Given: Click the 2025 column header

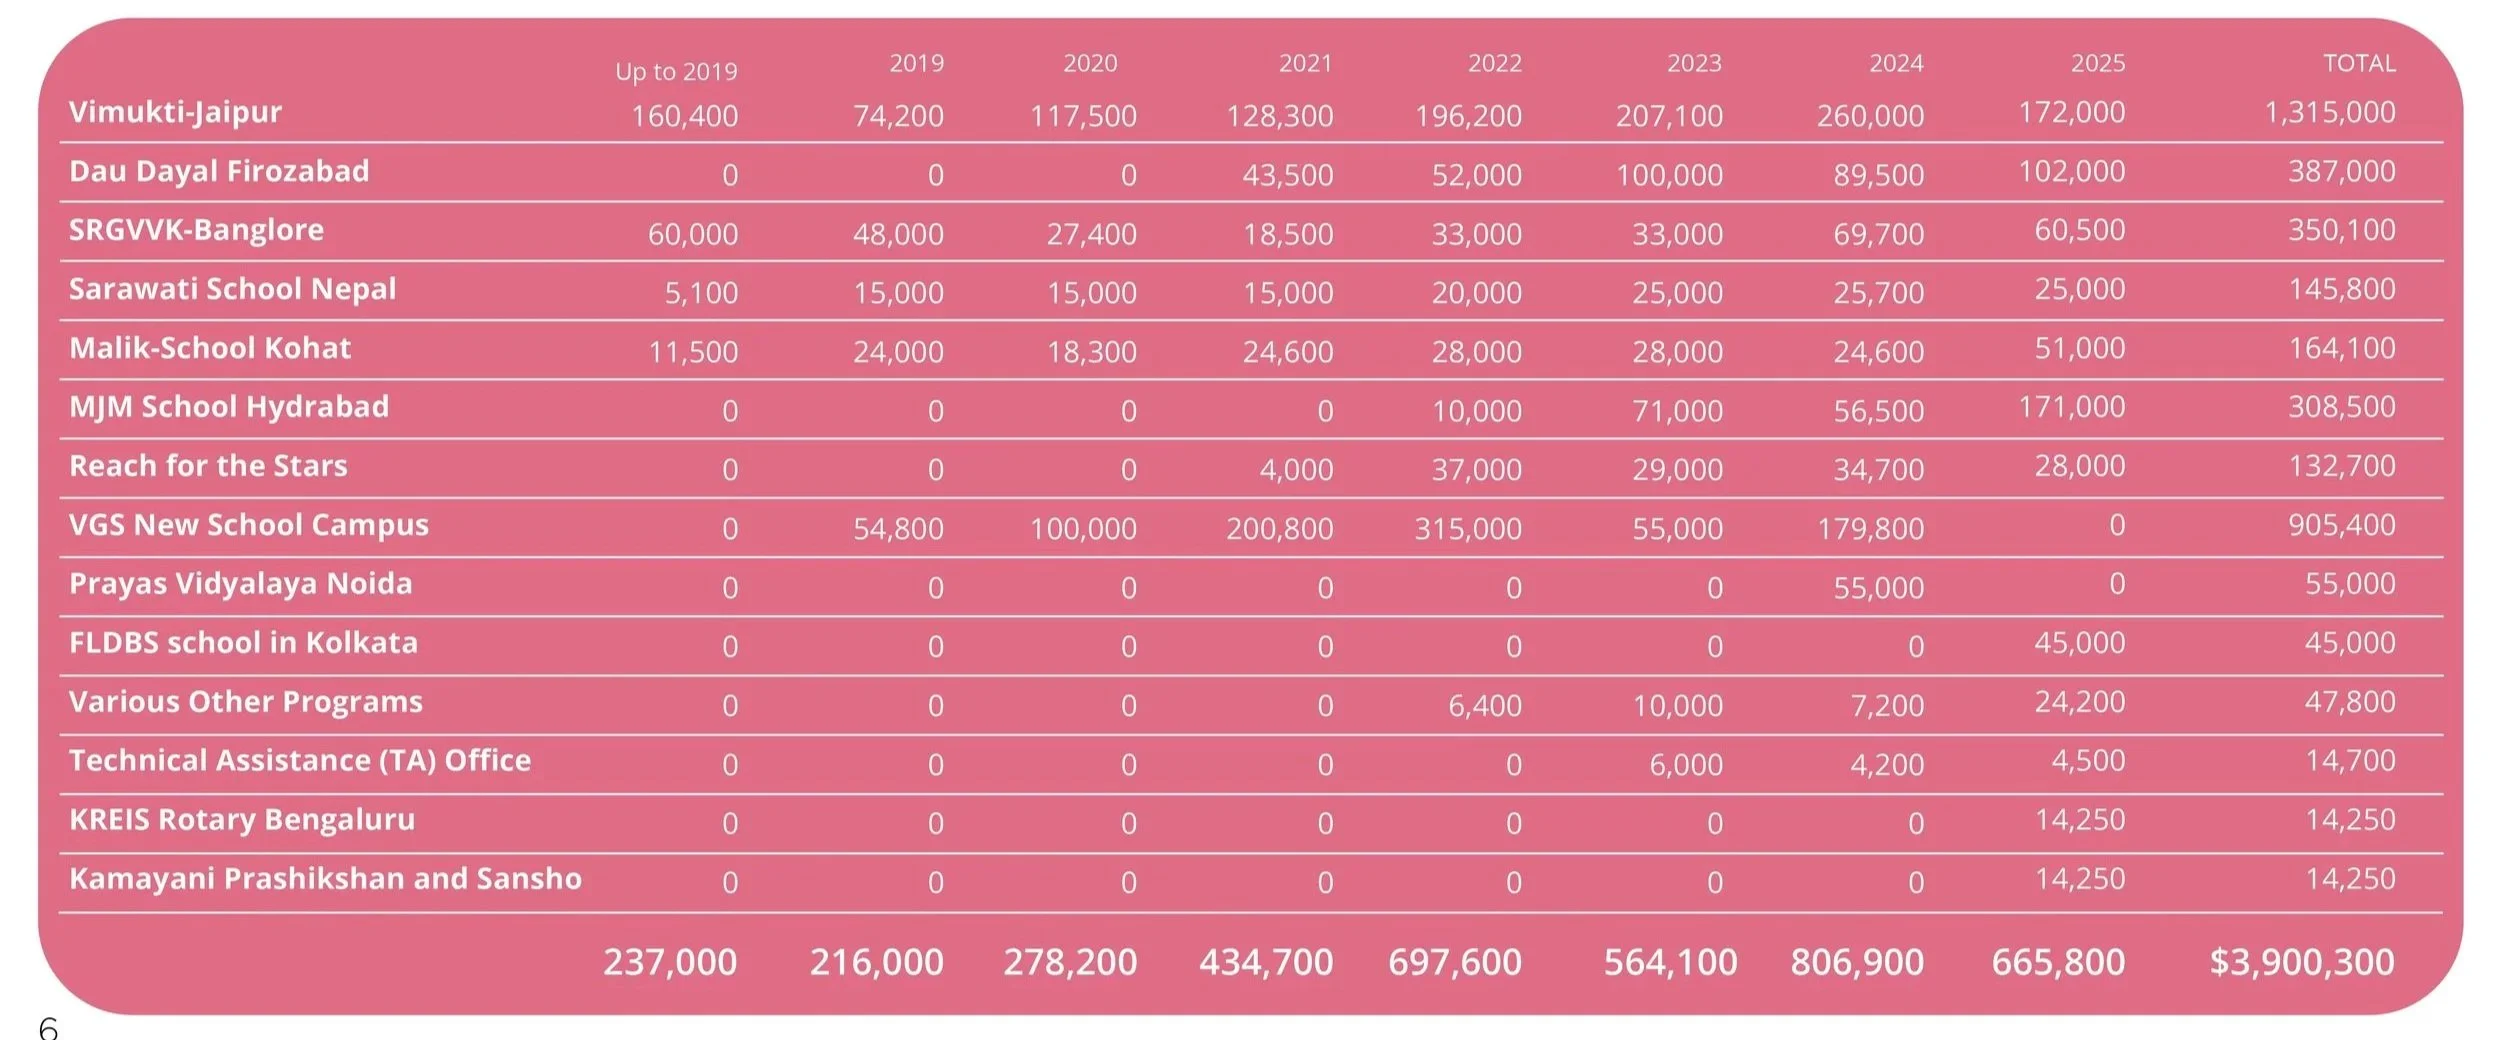Looking at the screenshot, I should [2098, 64].
